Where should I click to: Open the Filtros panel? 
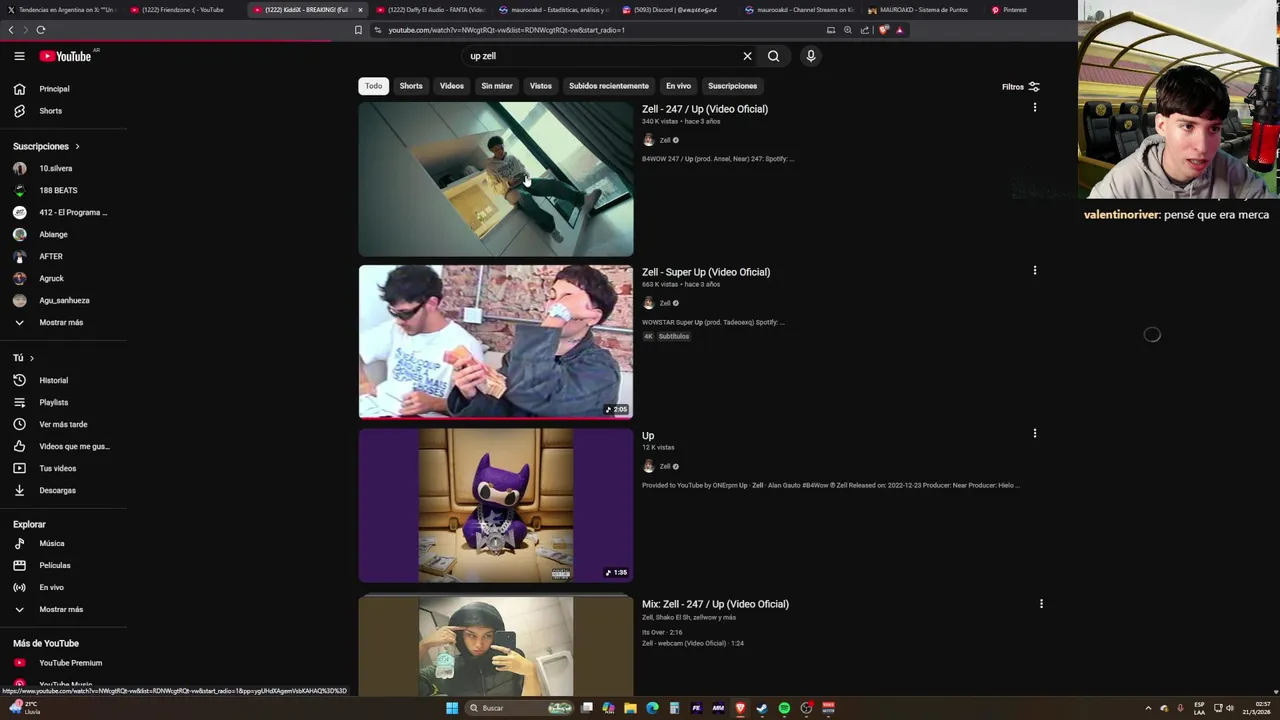[1021, 87]
